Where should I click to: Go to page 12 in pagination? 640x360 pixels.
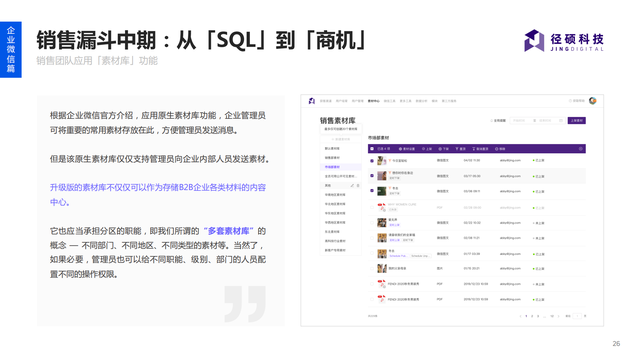[552, 316]
